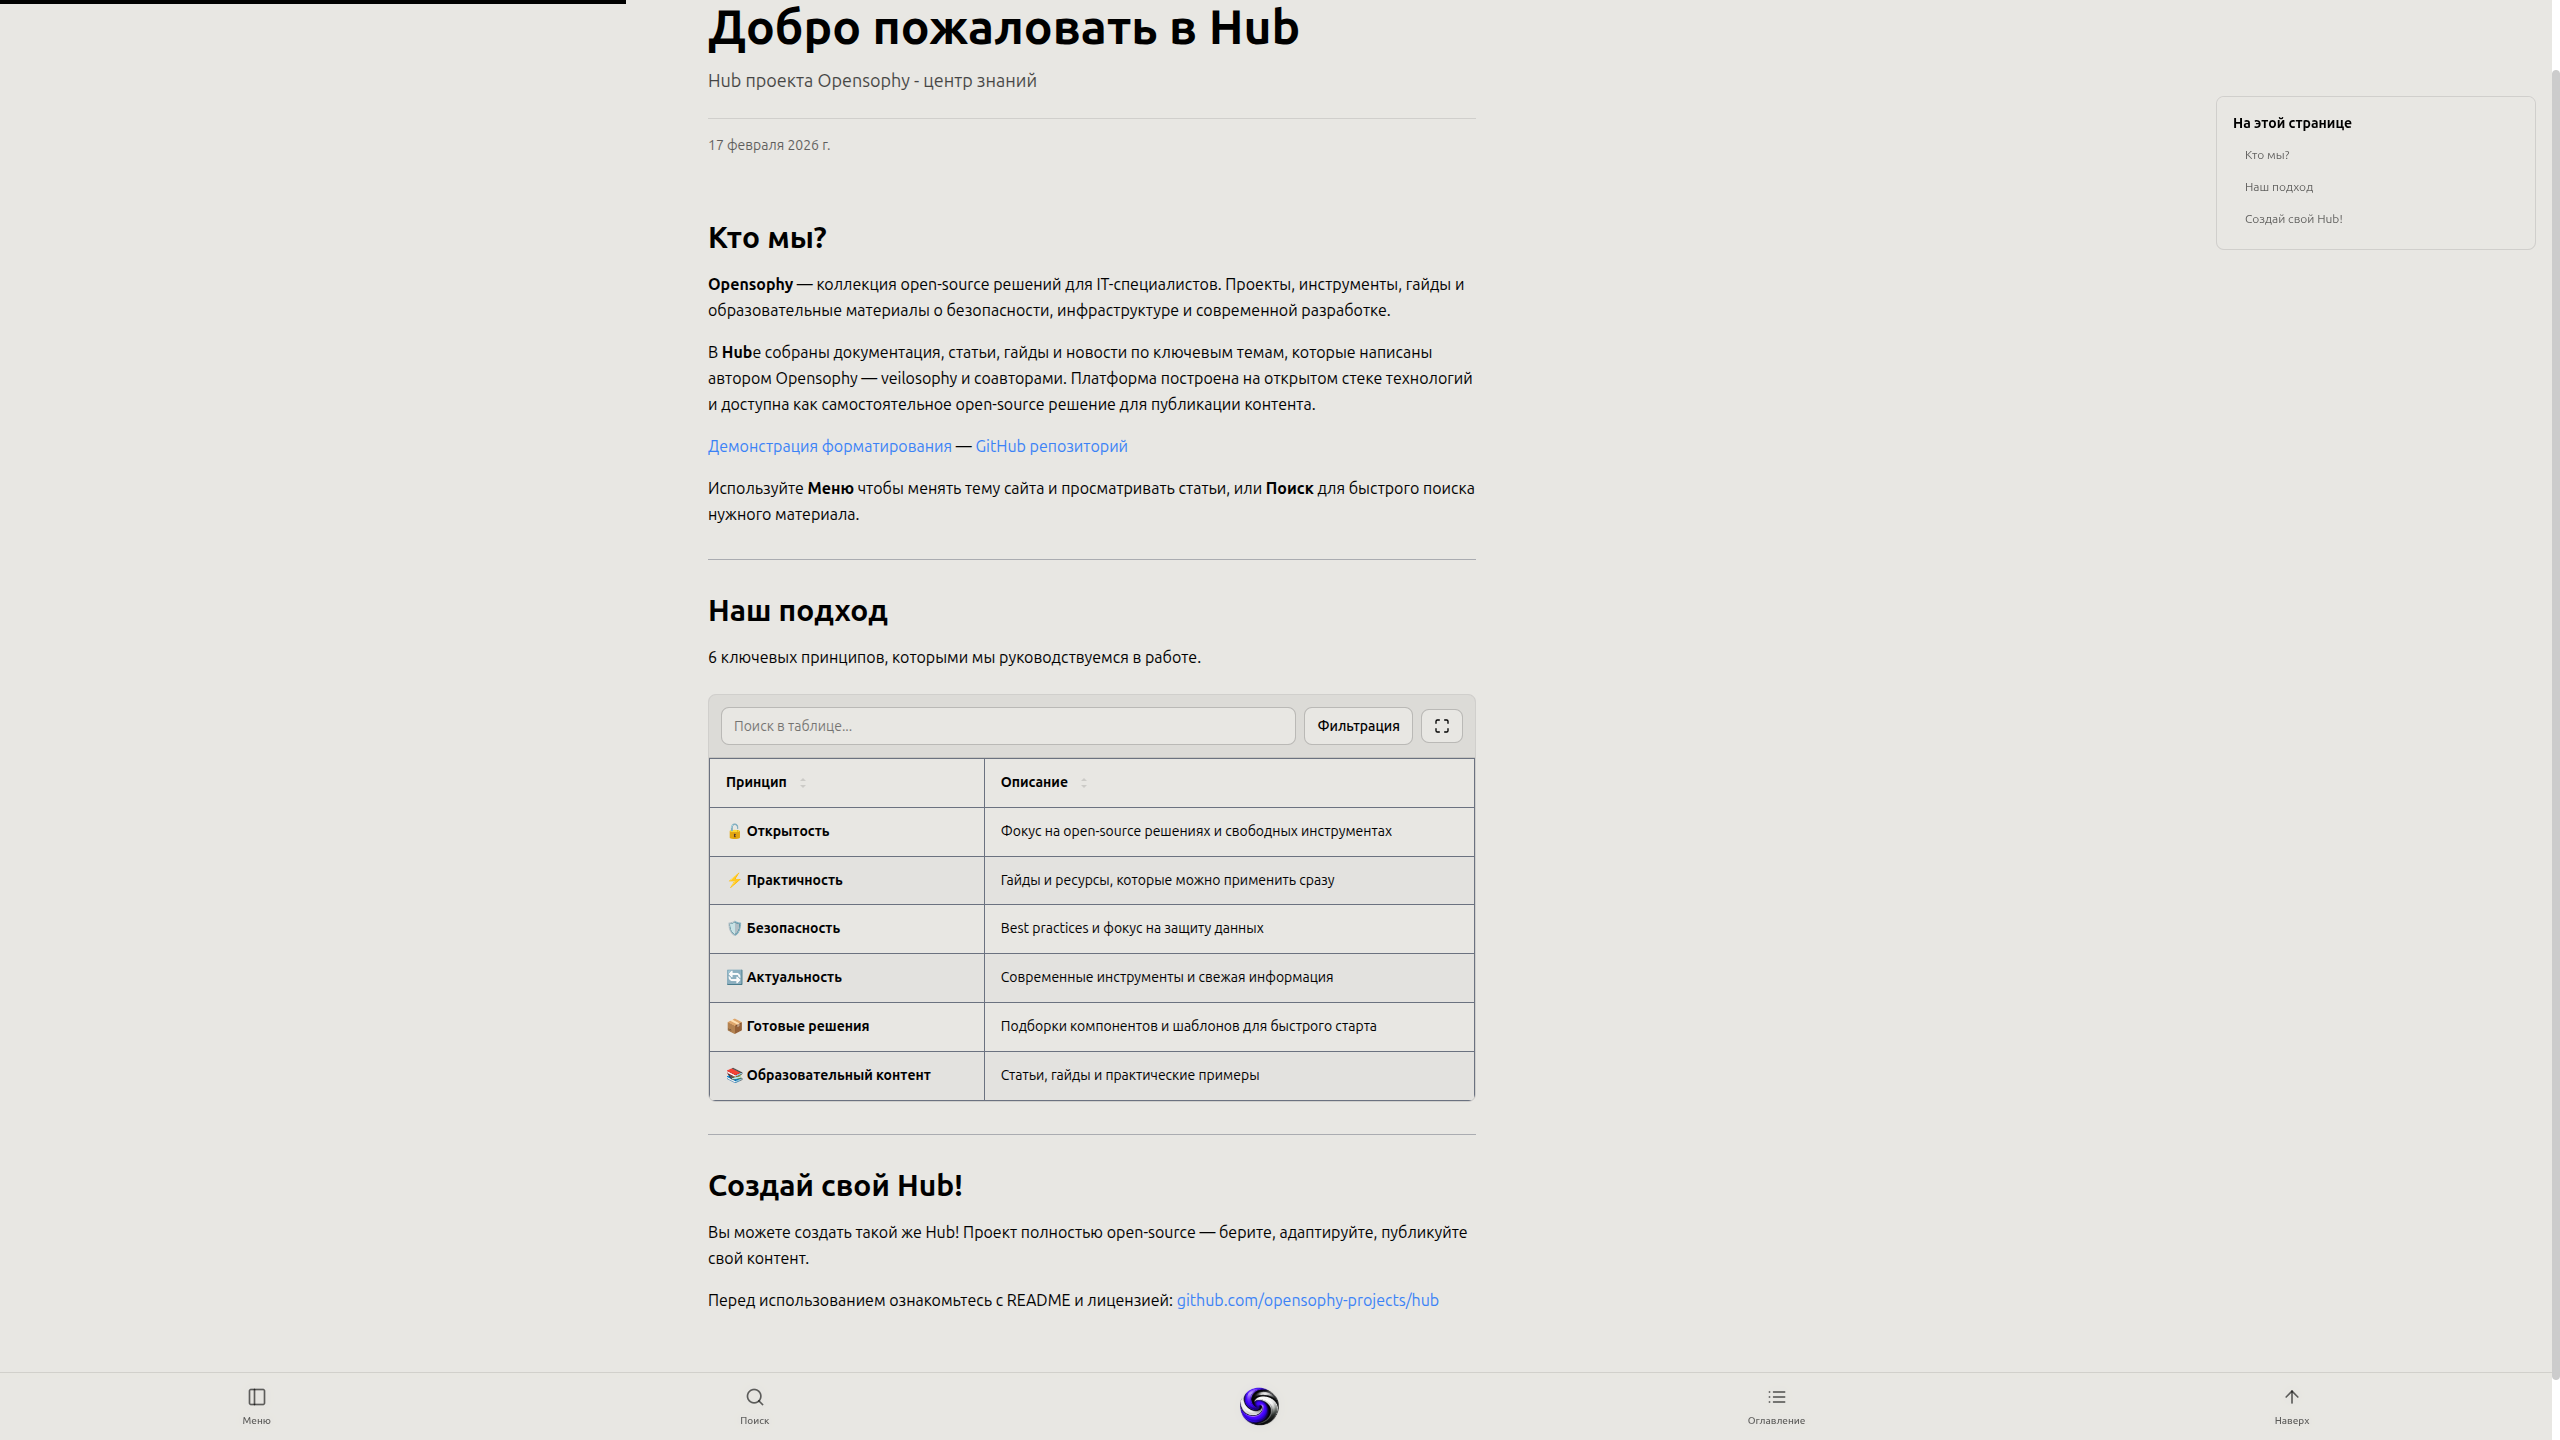Click the lock icon beside Открытость

(x=733, y=831)
